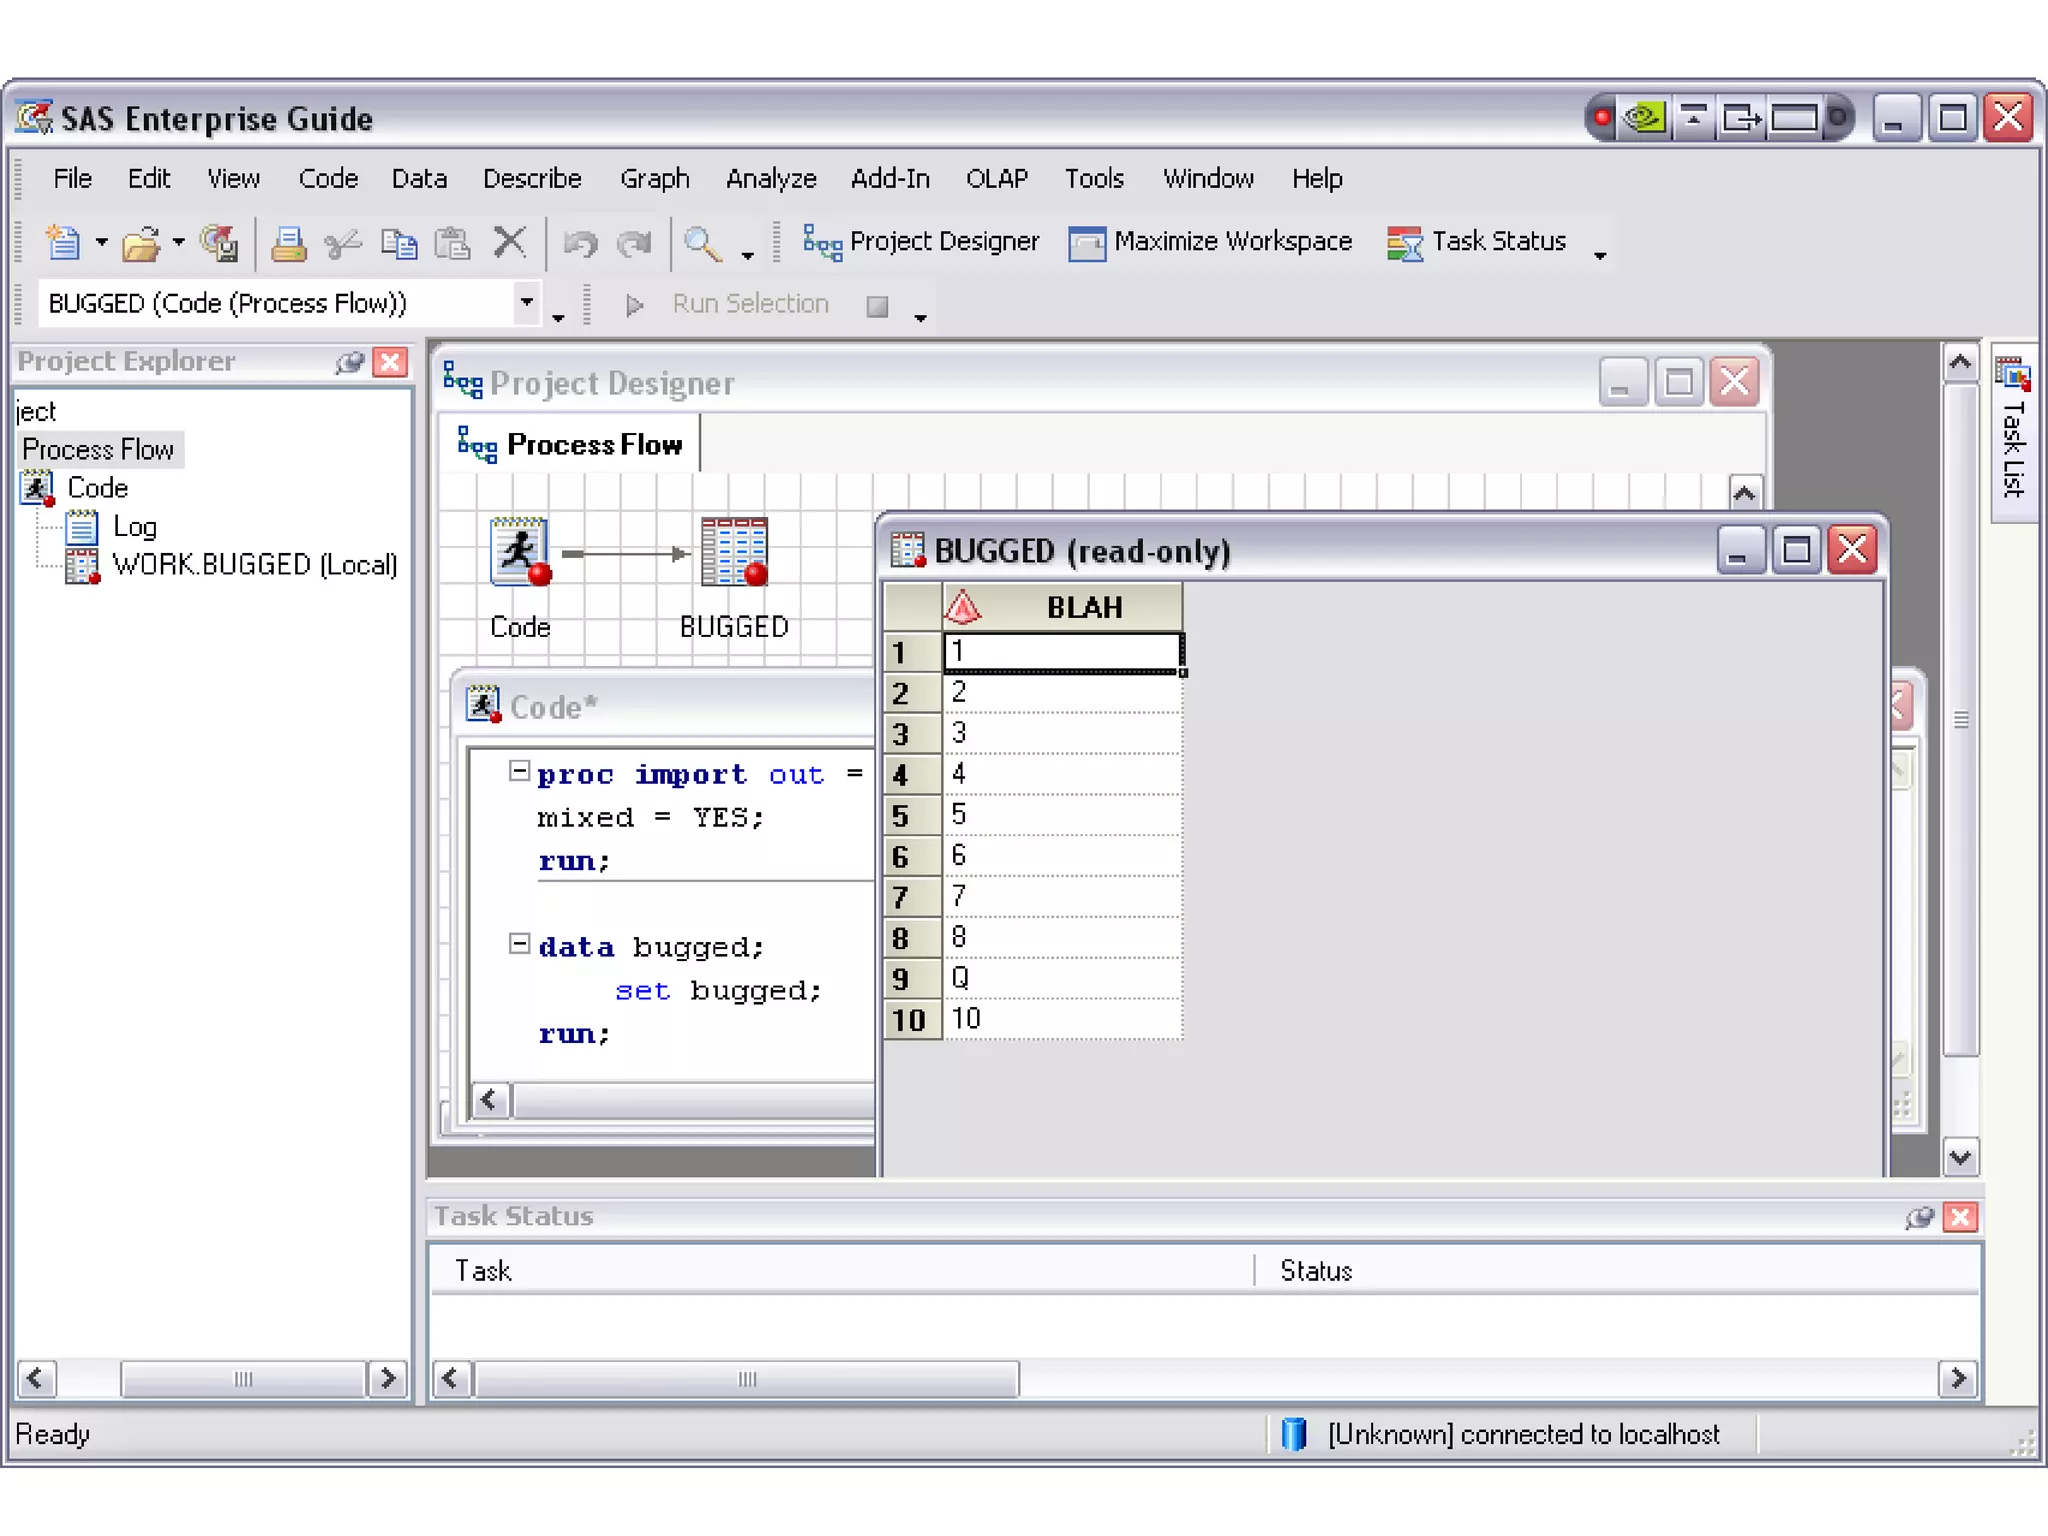Click the Copy toolbar icon

click(x=399, y=243)
